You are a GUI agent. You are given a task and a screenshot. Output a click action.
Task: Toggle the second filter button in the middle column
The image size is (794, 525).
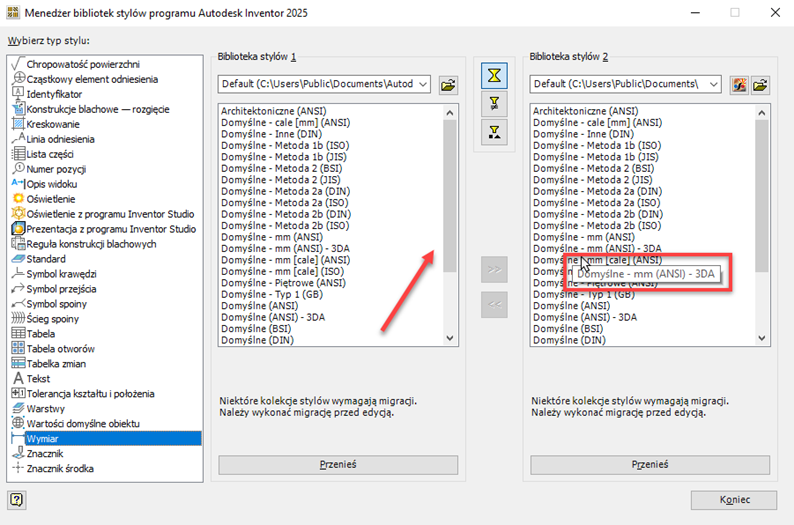click(494, 104)
